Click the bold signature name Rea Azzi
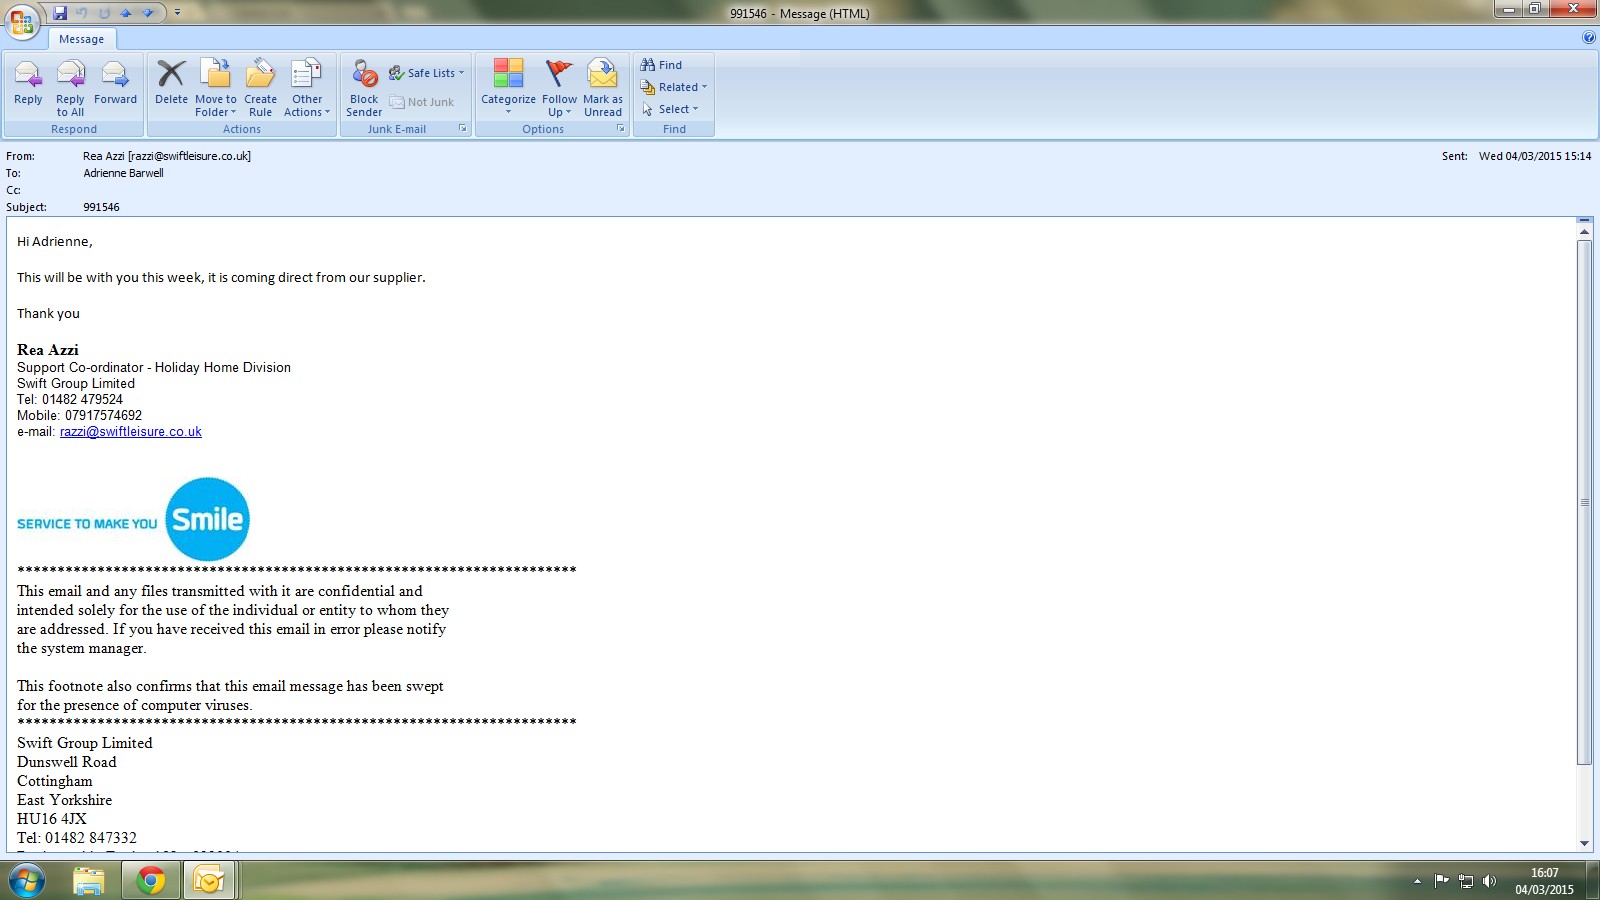1600x900 pixels. [x=48, y=350]
